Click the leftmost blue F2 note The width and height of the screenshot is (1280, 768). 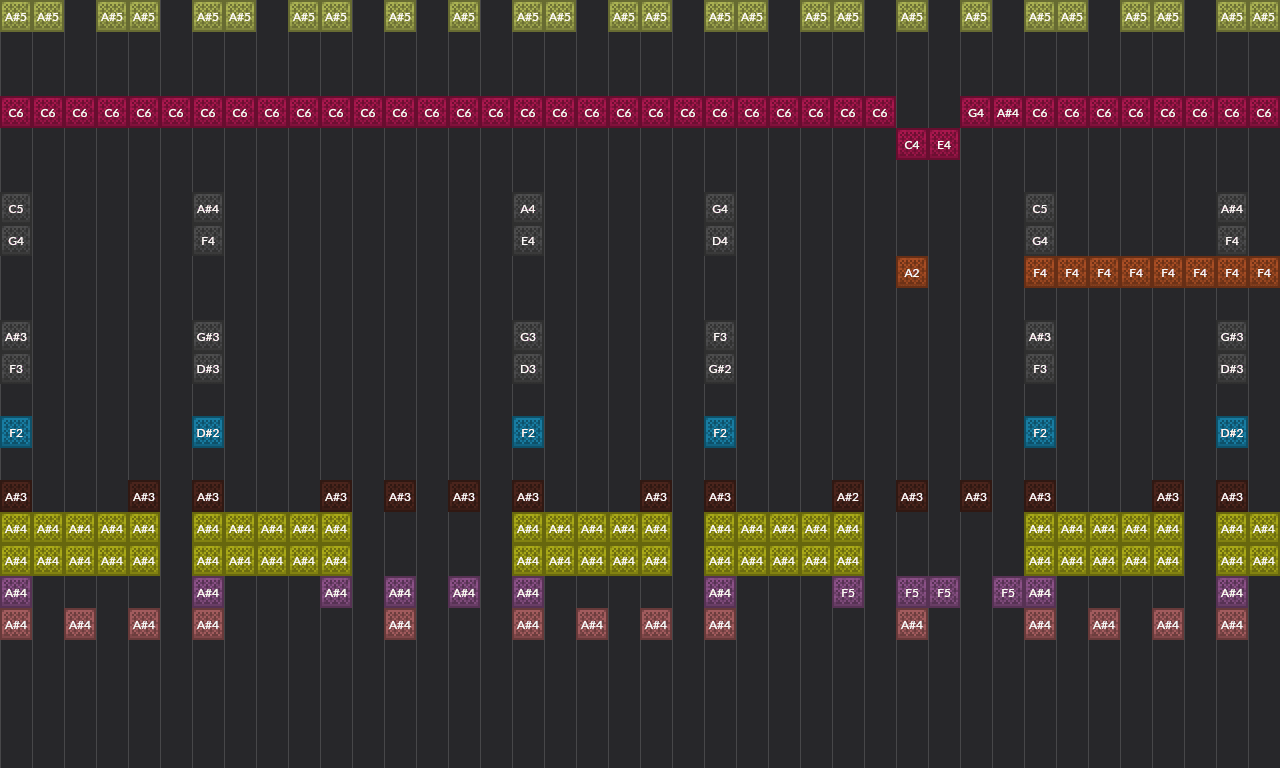point(15,432)
